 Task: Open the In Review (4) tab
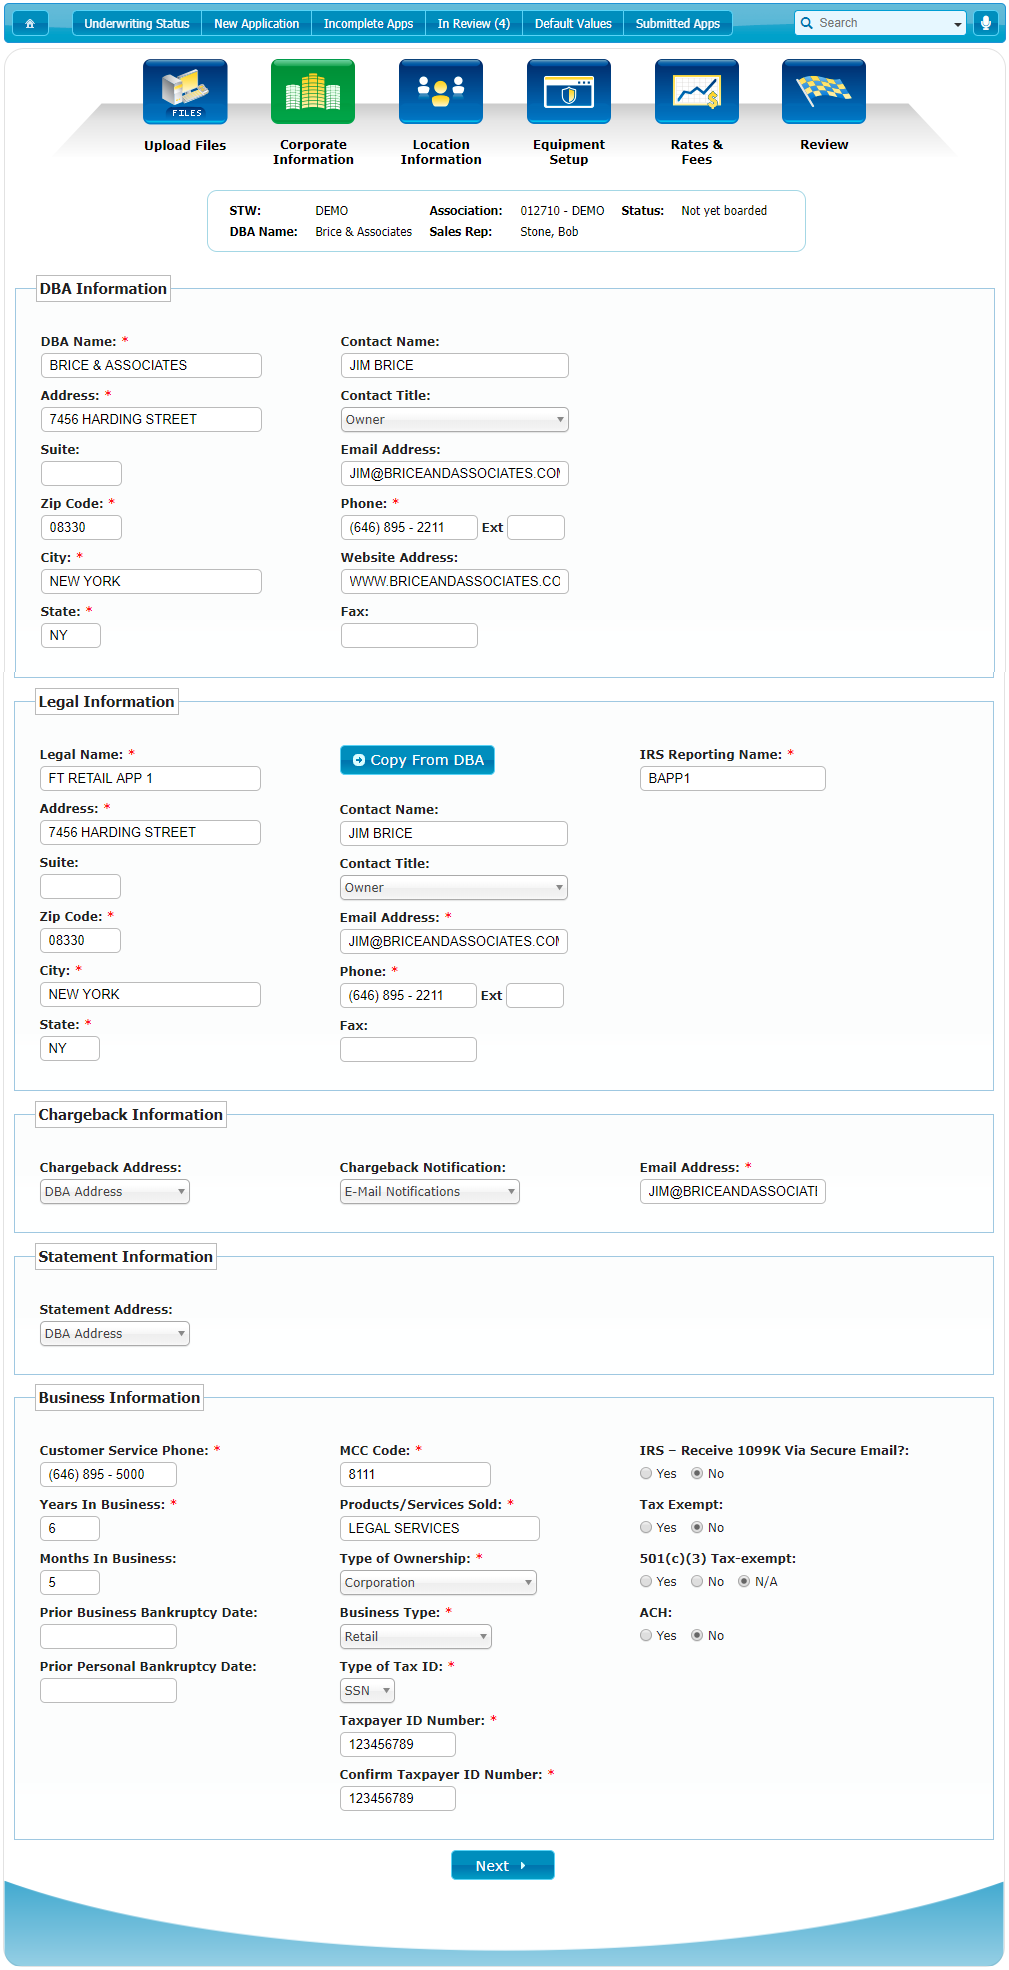(473, 23)
